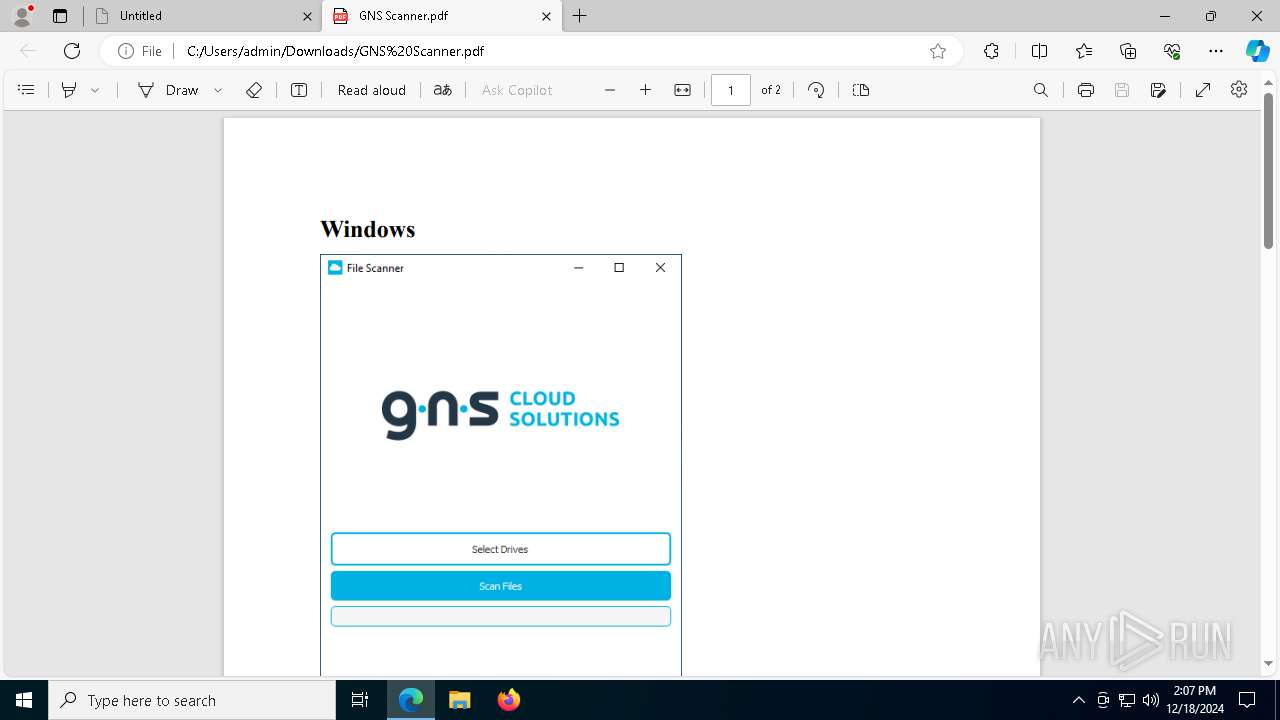Image resolution: width=1280 pixels, height=720 pixels.
Task: Print the PDF document
Action: [x=1086, y=90]
